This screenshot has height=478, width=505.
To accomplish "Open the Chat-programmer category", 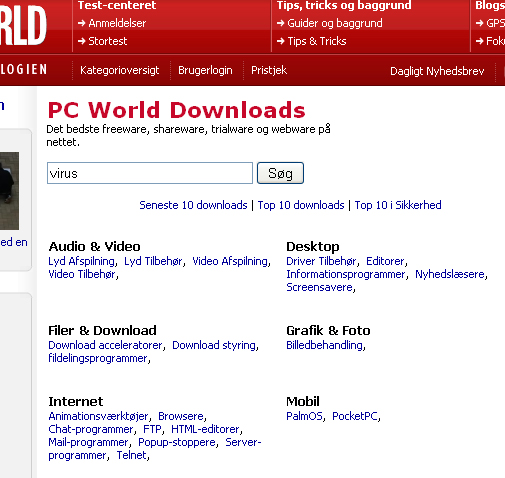I will coord(91,429).
